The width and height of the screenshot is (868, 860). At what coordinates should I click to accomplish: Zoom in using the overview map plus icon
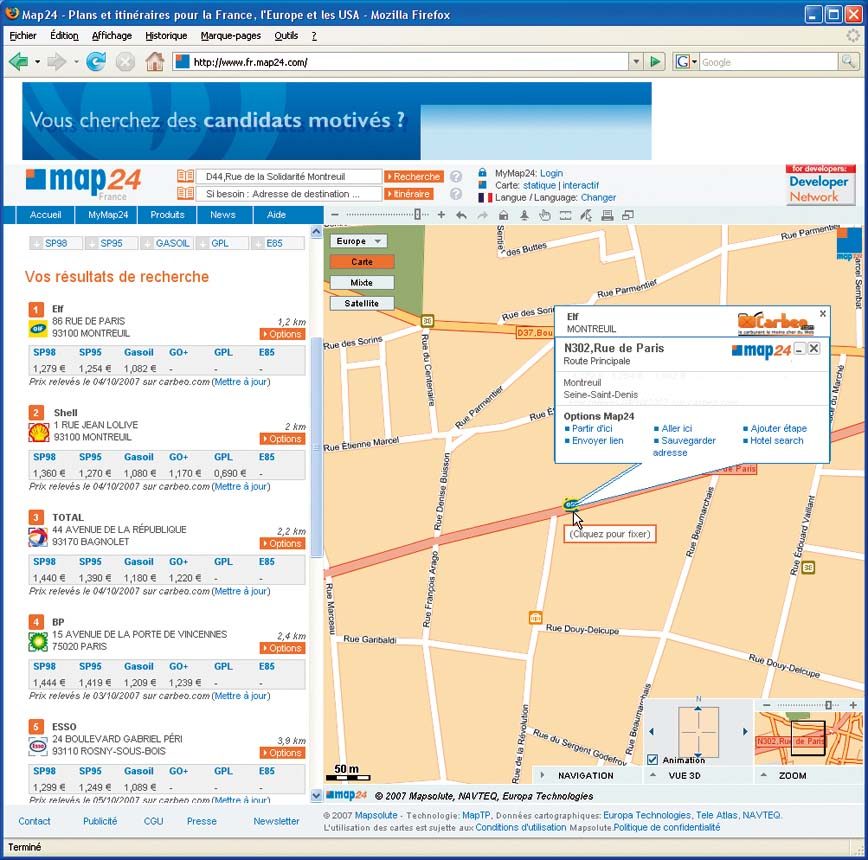[x=853, y=705]
